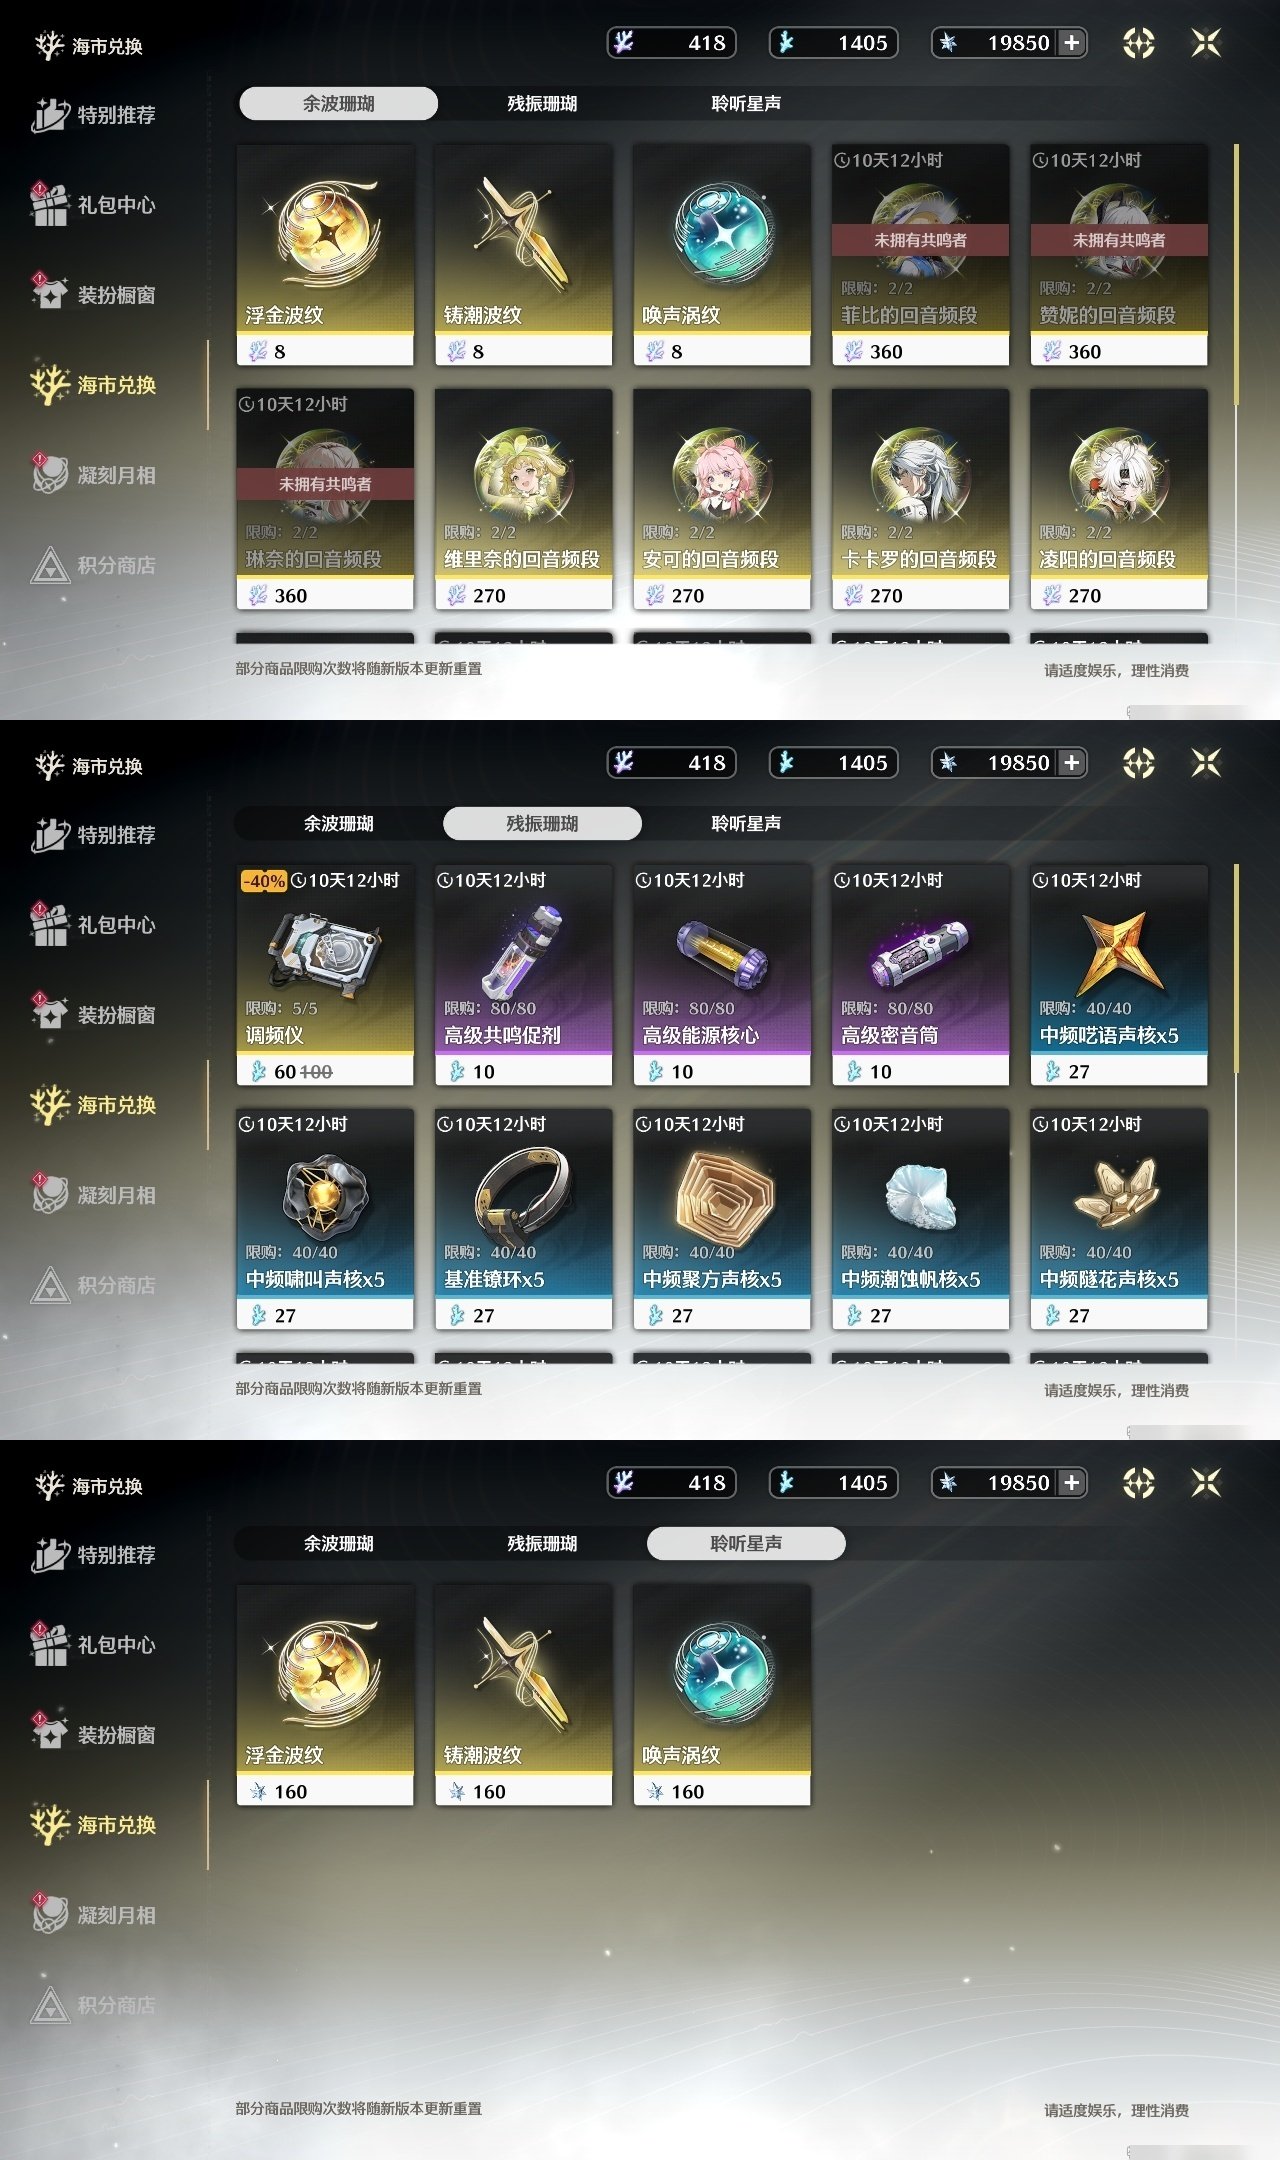1280x2160 pixels.
Task: Select the locked 菲比的回音频段 card
Action: tap(920, 255)
